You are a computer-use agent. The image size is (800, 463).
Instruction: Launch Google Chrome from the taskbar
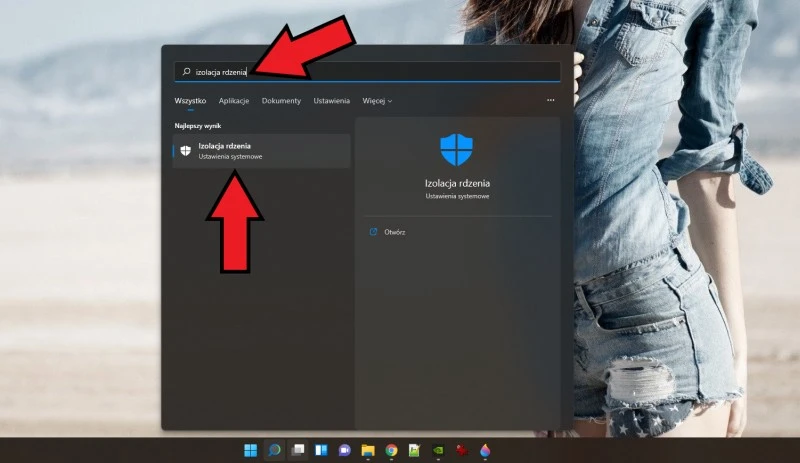click(x=391, y=450)
